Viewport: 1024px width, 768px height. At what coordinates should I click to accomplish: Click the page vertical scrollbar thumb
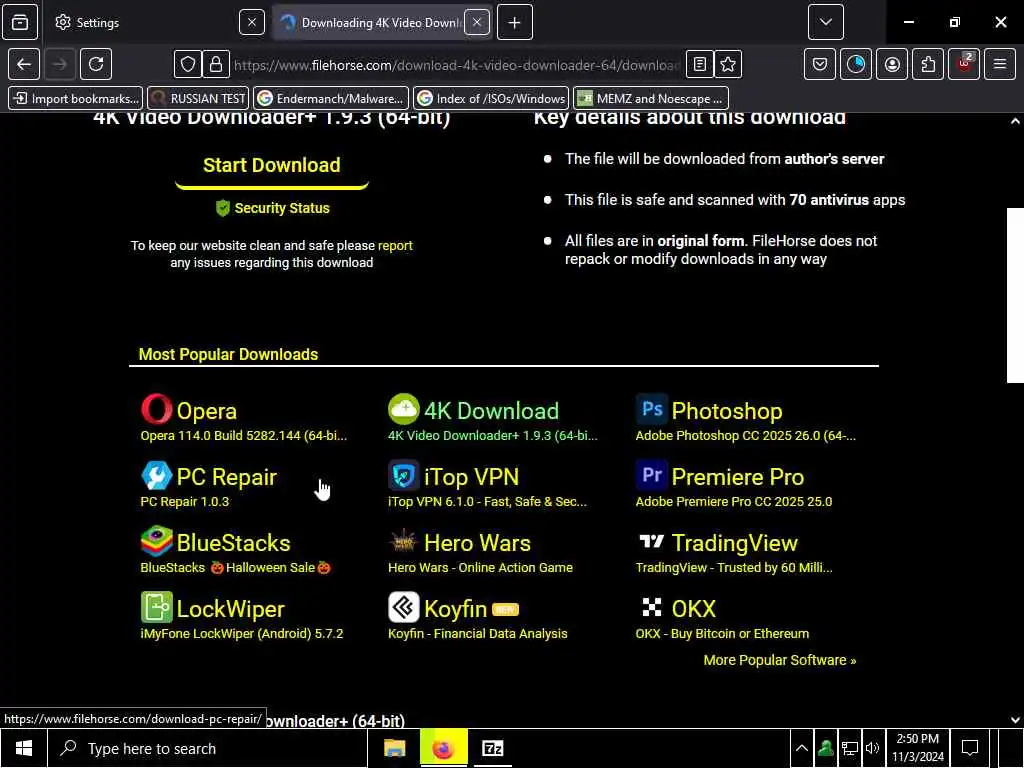(1015, 295)
